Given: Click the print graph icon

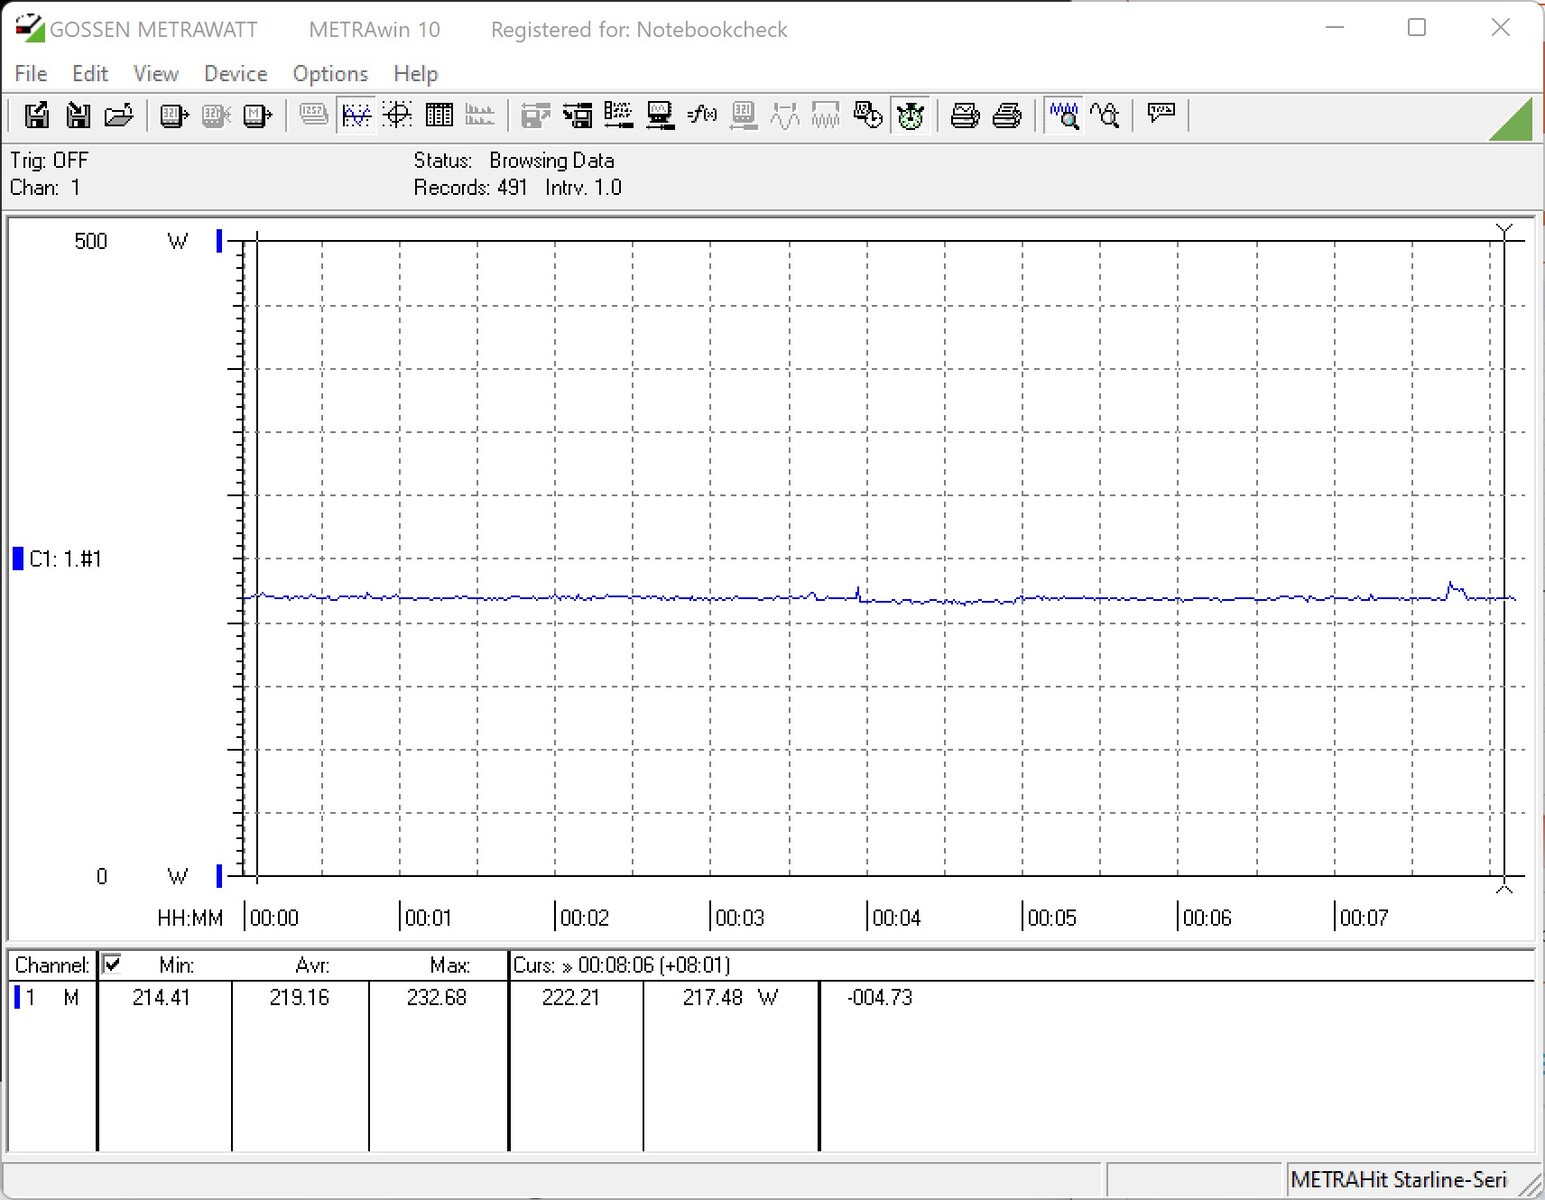Looking at the screenshot, I should coord(965,116).
